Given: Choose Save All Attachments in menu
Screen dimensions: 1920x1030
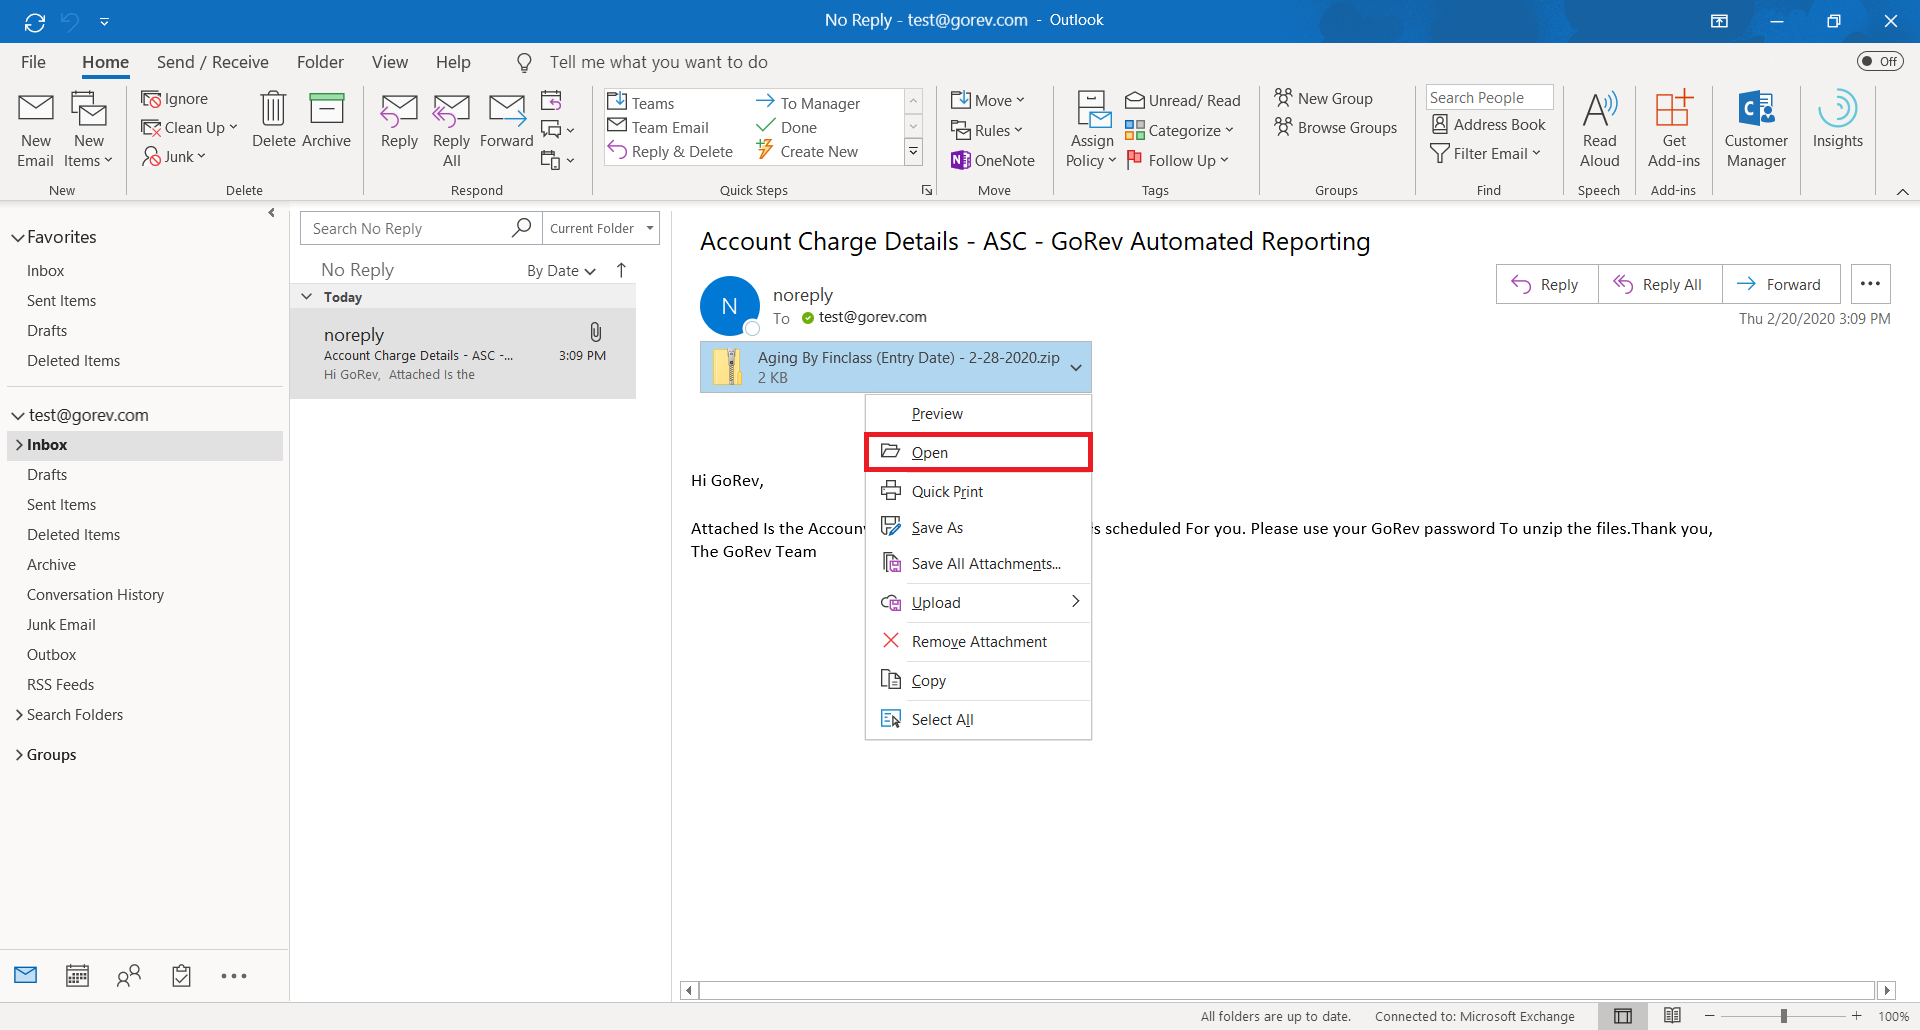Looking at the screenshot, I should (978, 563).
